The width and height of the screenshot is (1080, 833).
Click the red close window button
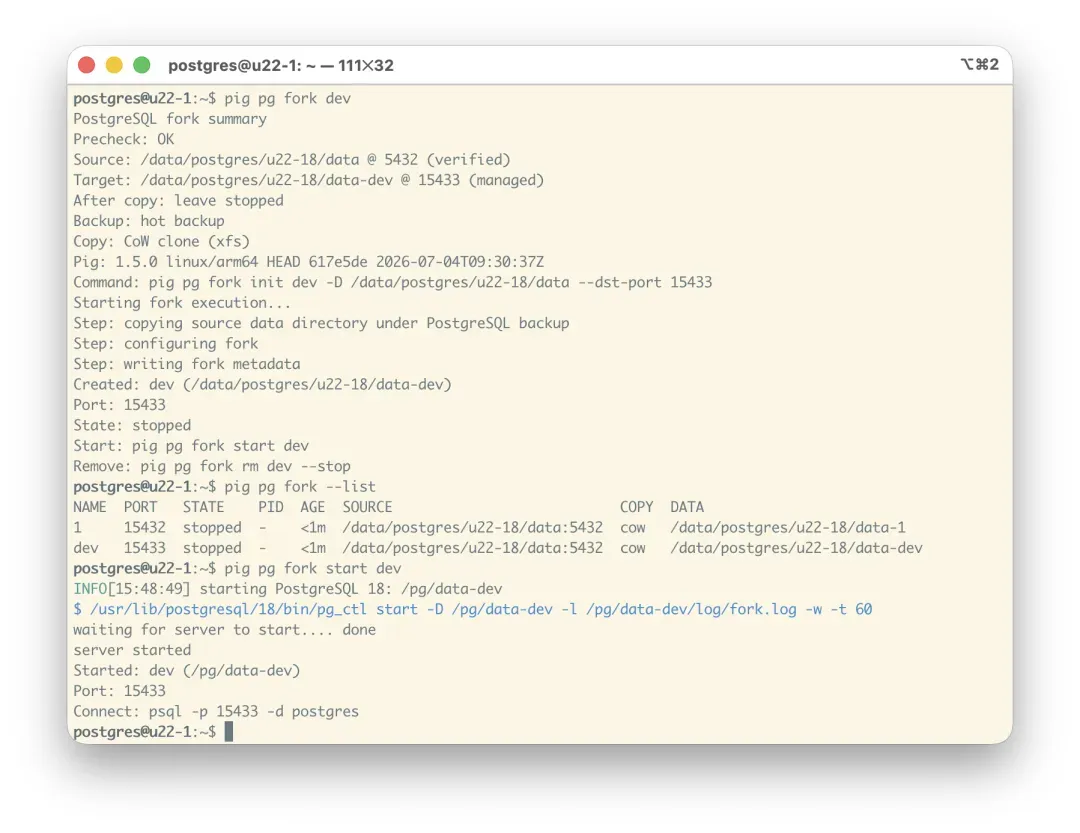coord(86,65)
